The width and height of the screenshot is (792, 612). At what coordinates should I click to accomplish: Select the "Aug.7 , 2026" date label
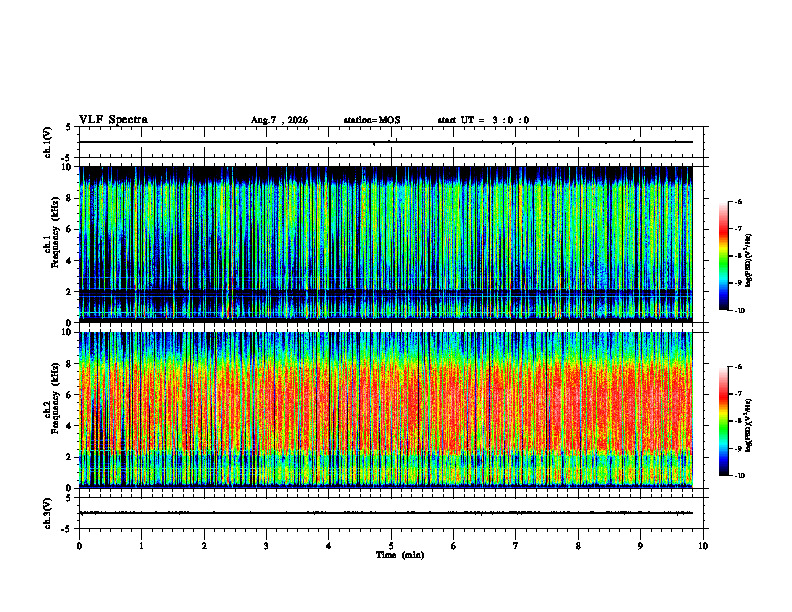(279, 120)
